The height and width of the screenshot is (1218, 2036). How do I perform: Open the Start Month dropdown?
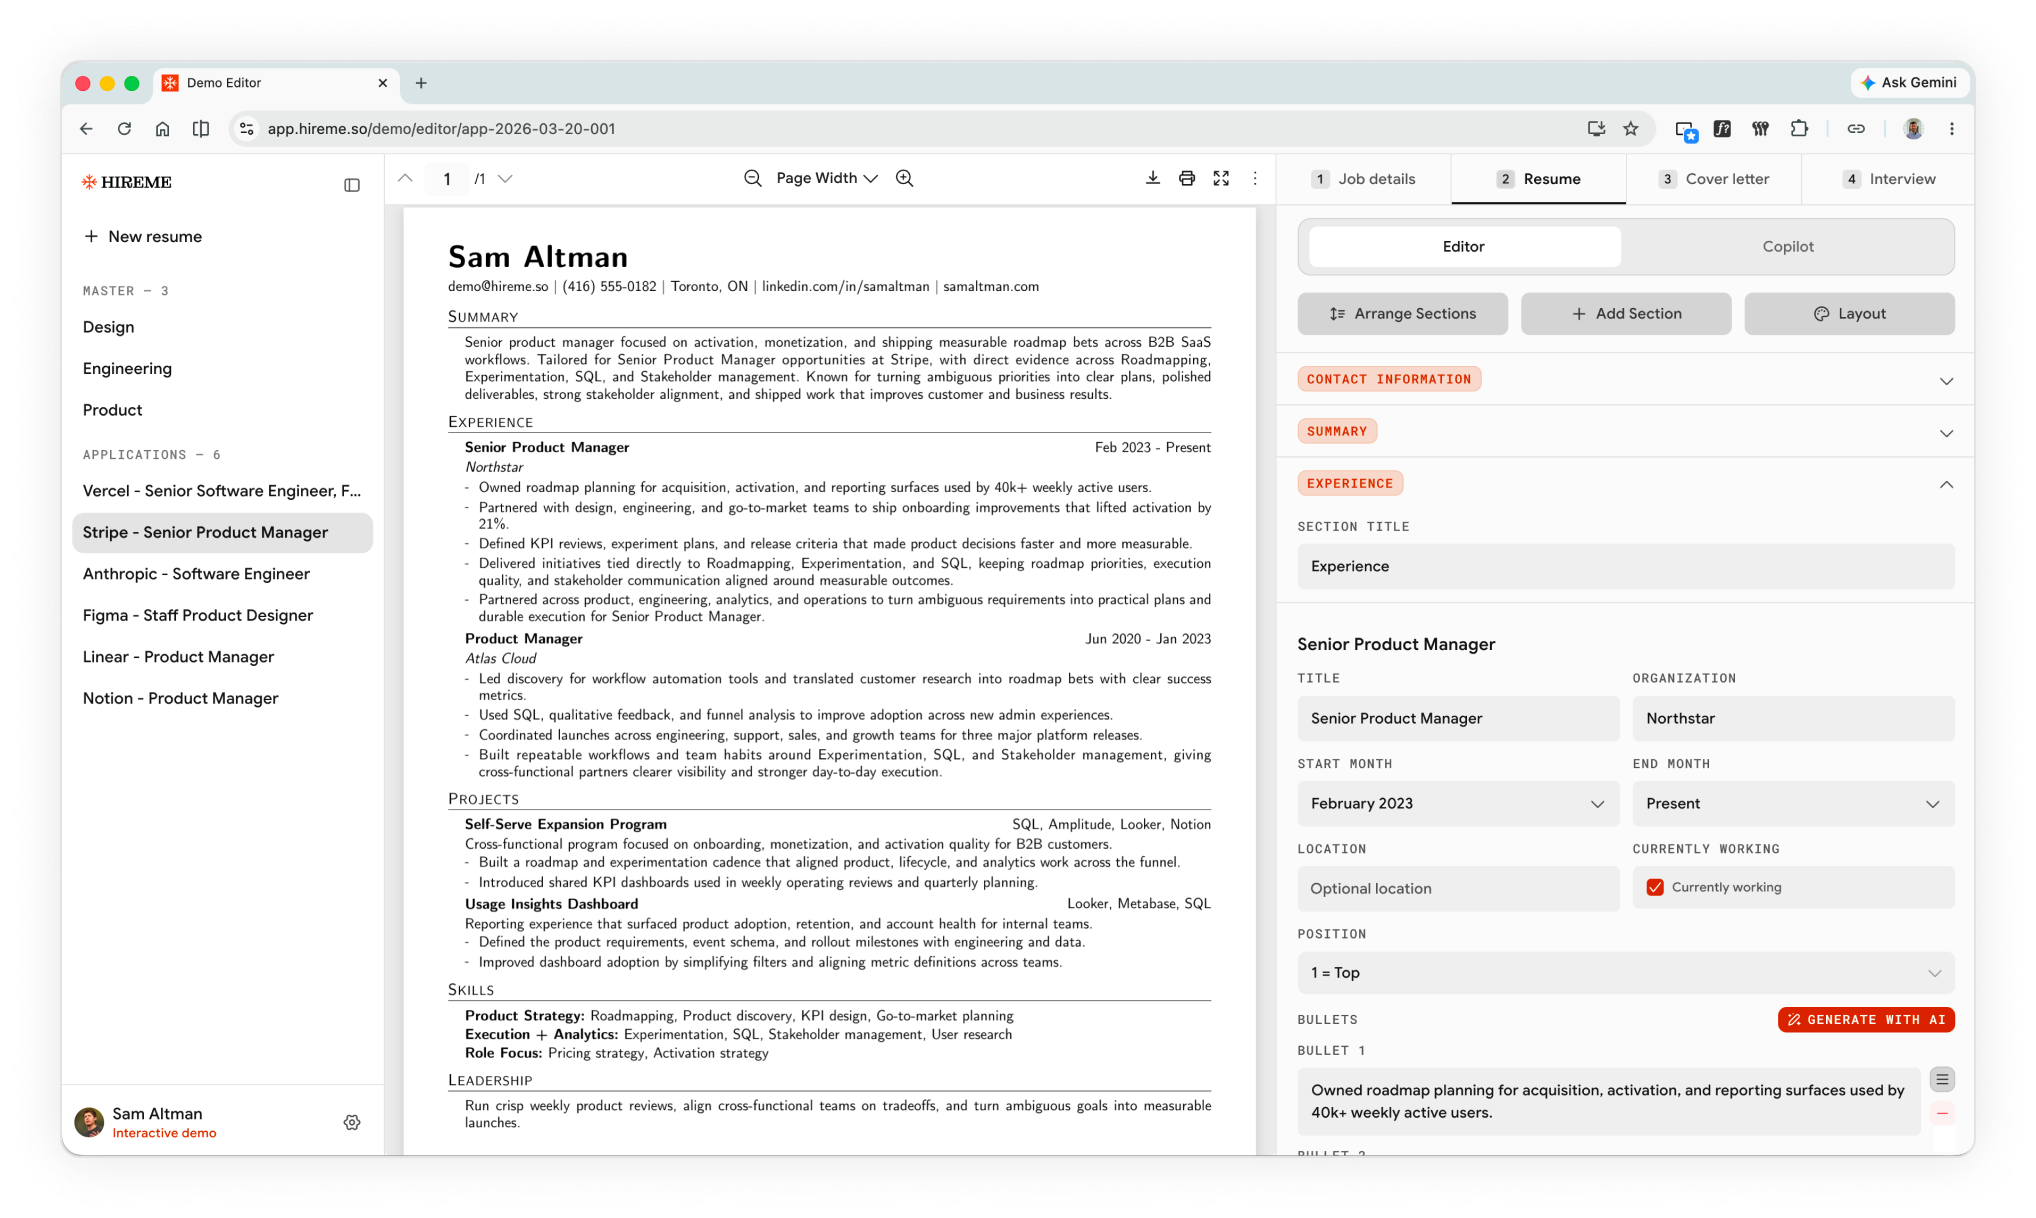tap(1458, 803)
